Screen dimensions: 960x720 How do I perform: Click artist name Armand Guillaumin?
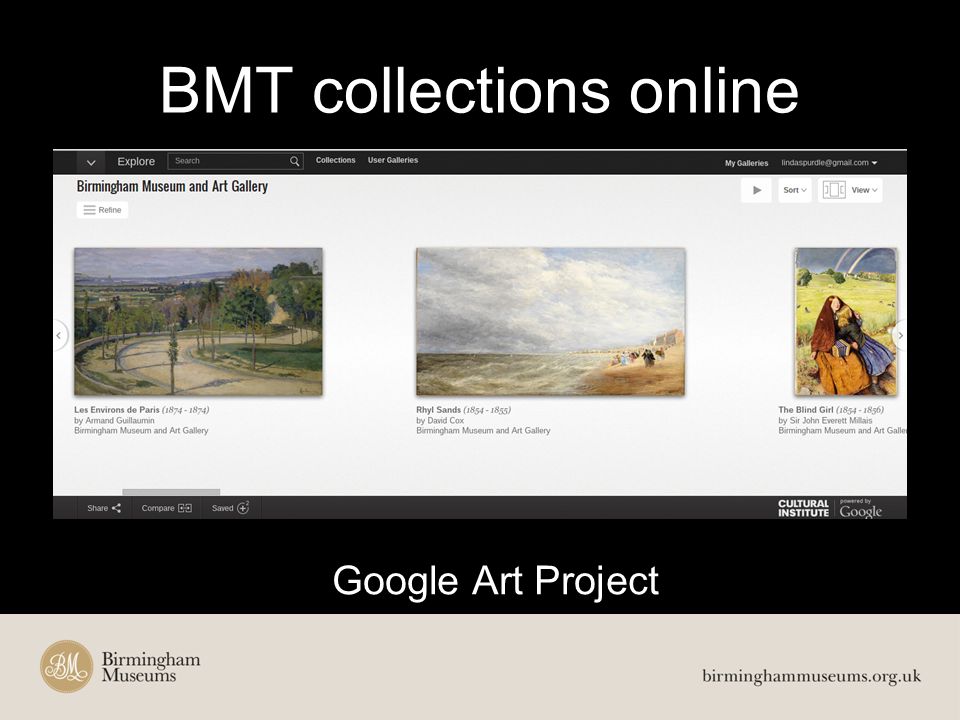[x=120, y=421]
